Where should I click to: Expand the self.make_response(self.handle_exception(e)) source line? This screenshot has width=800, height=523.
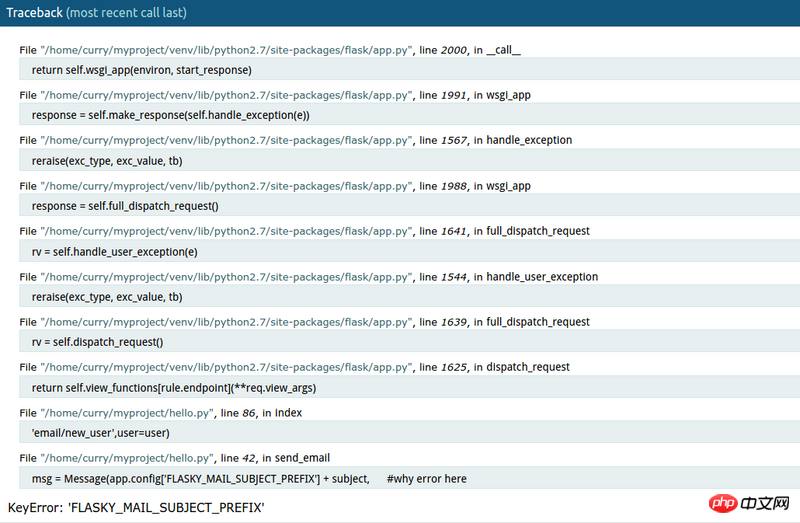click(x=409, y=115)
